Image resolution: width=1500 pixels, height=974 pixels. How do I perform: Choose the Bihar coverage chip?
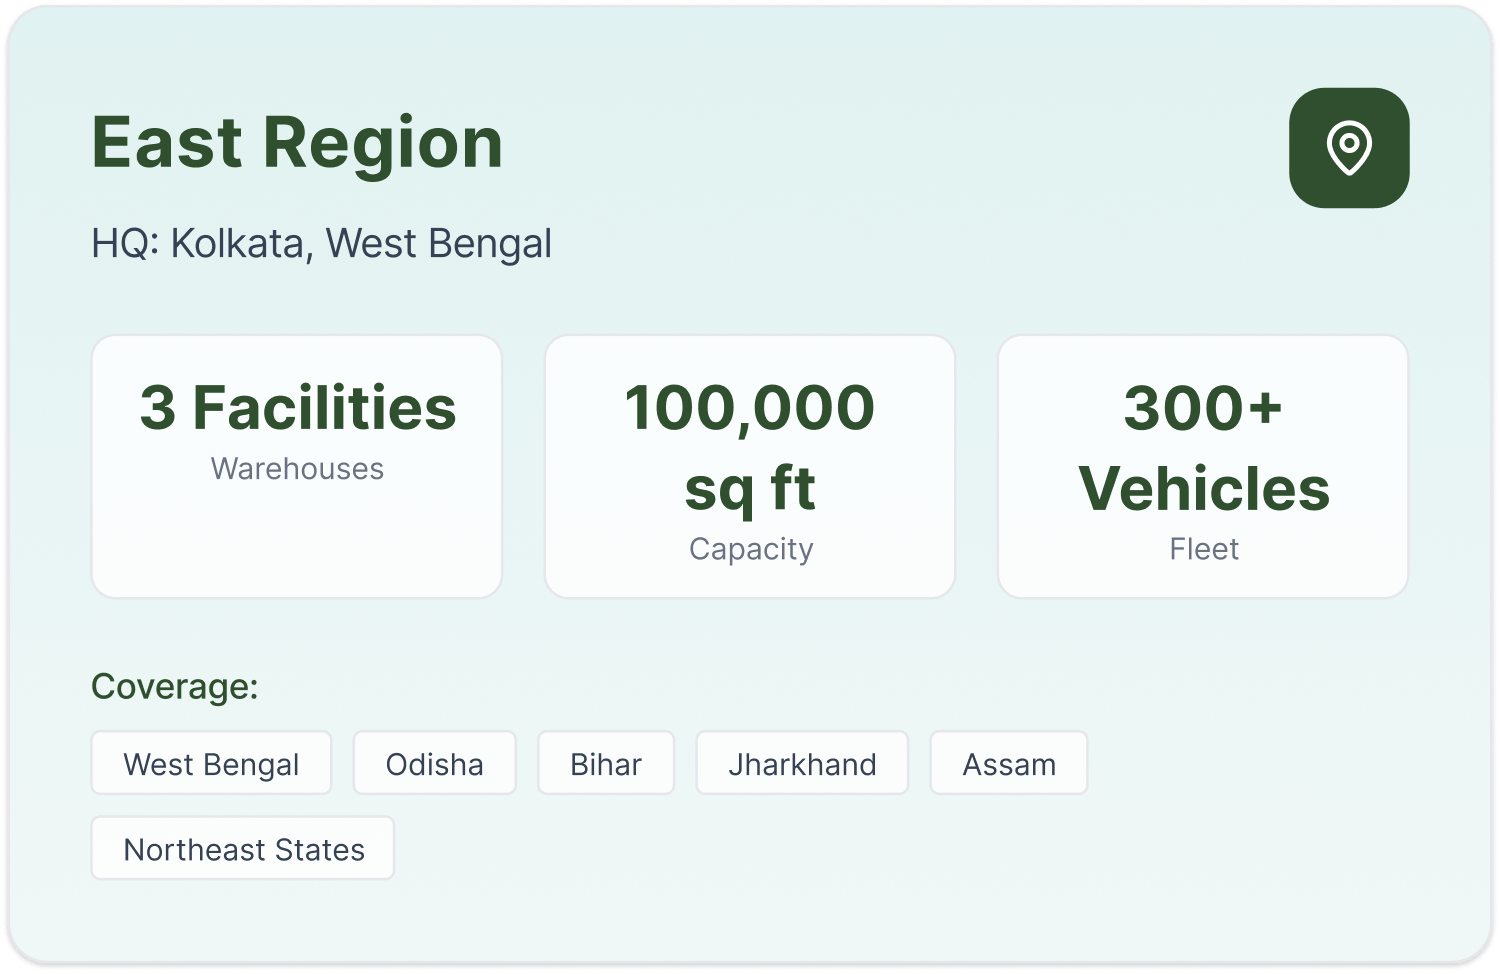[606, 764]
